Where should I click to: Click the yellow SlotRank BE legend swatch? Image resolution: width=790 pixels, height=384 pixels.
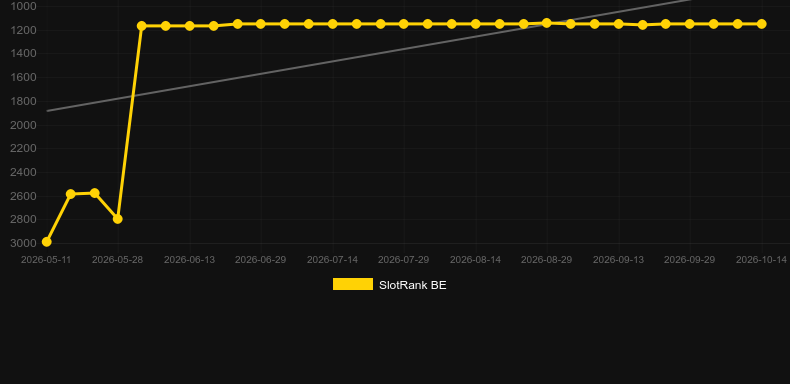click(x=353, y=284)
